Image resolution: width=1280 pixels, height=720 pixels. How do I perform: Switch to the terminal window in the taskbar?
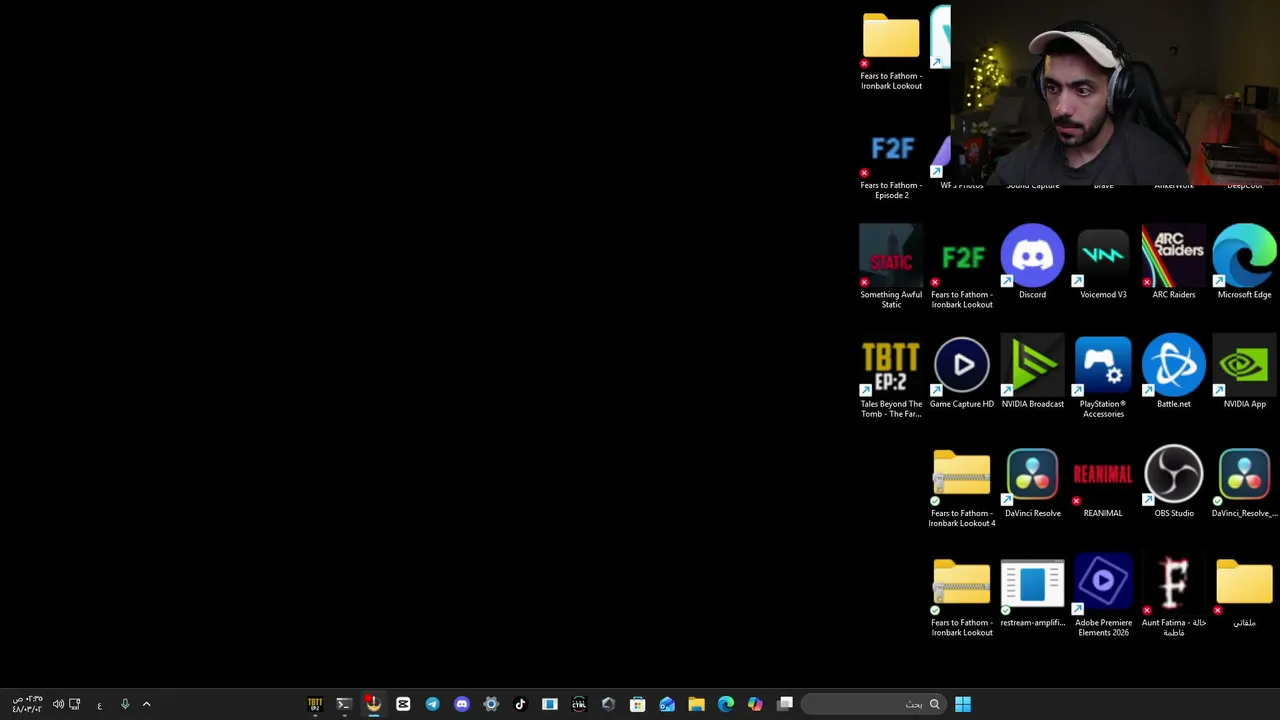344,704
